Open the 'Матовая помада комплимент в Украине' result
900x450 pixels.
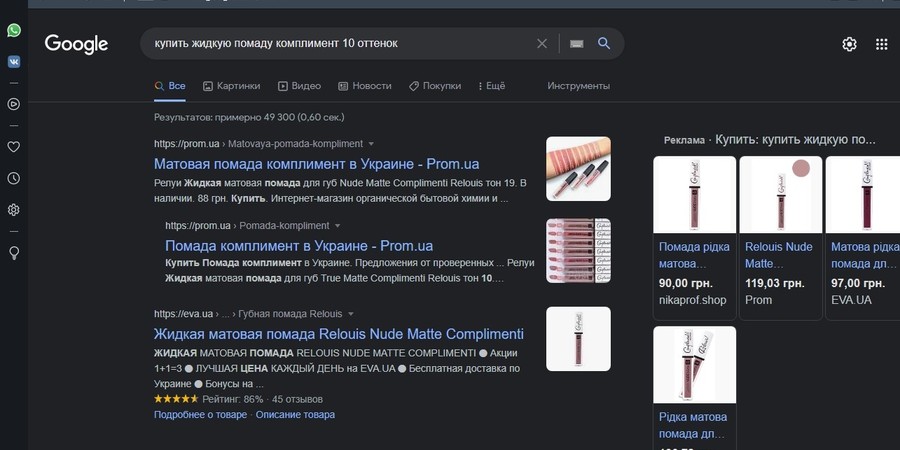[330, 163]
